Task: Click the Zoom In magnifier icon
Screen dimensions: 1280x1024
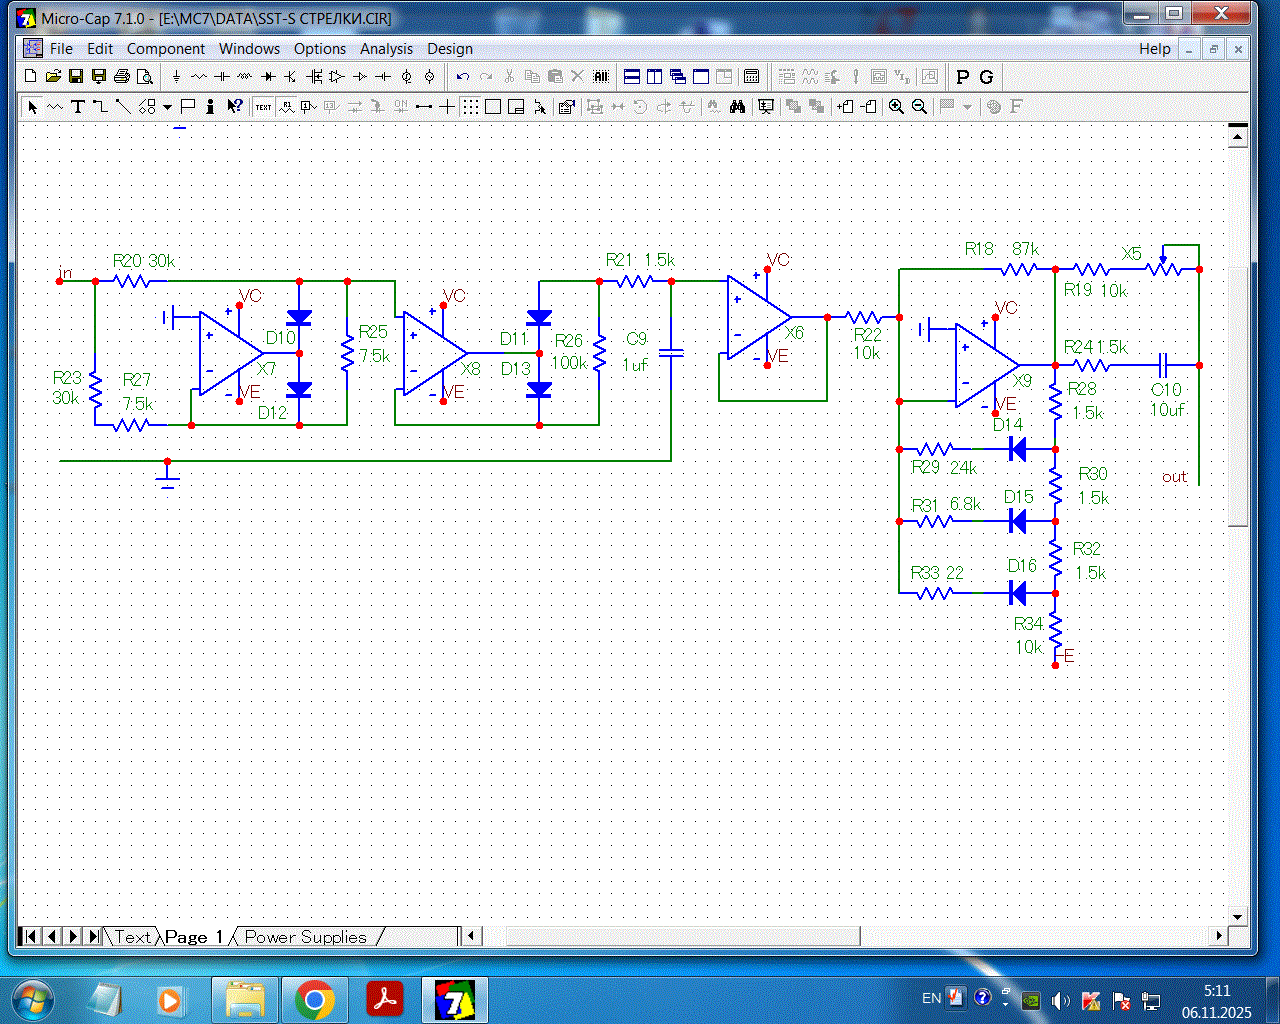Action: pyautogui.click(x=896, y=107)
